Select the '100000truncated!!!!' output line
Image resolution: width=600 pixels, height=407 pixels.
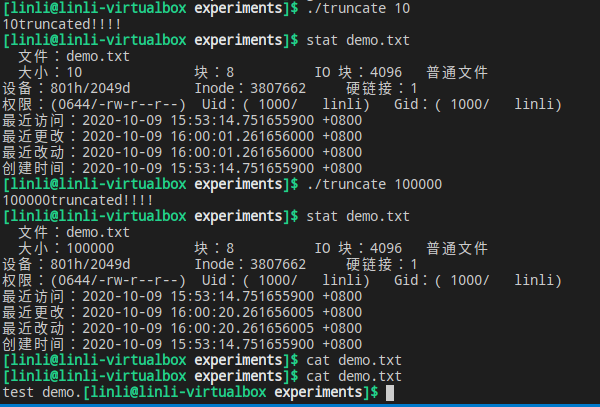tap(78, 200)
